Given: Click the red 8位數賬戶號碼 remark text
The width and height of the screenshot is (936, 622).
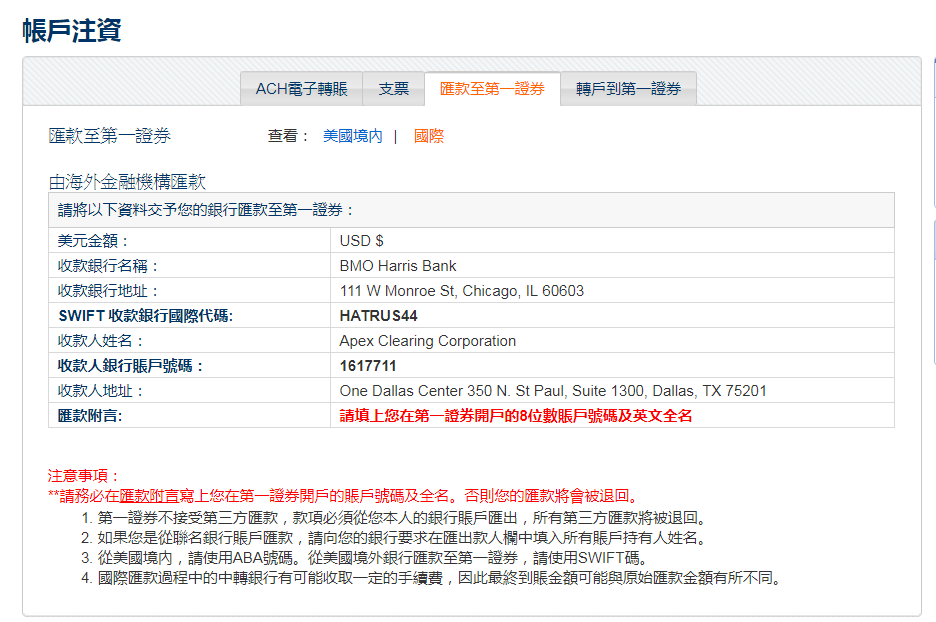Looking at the screenshot, I should click(x=515, y=416).
